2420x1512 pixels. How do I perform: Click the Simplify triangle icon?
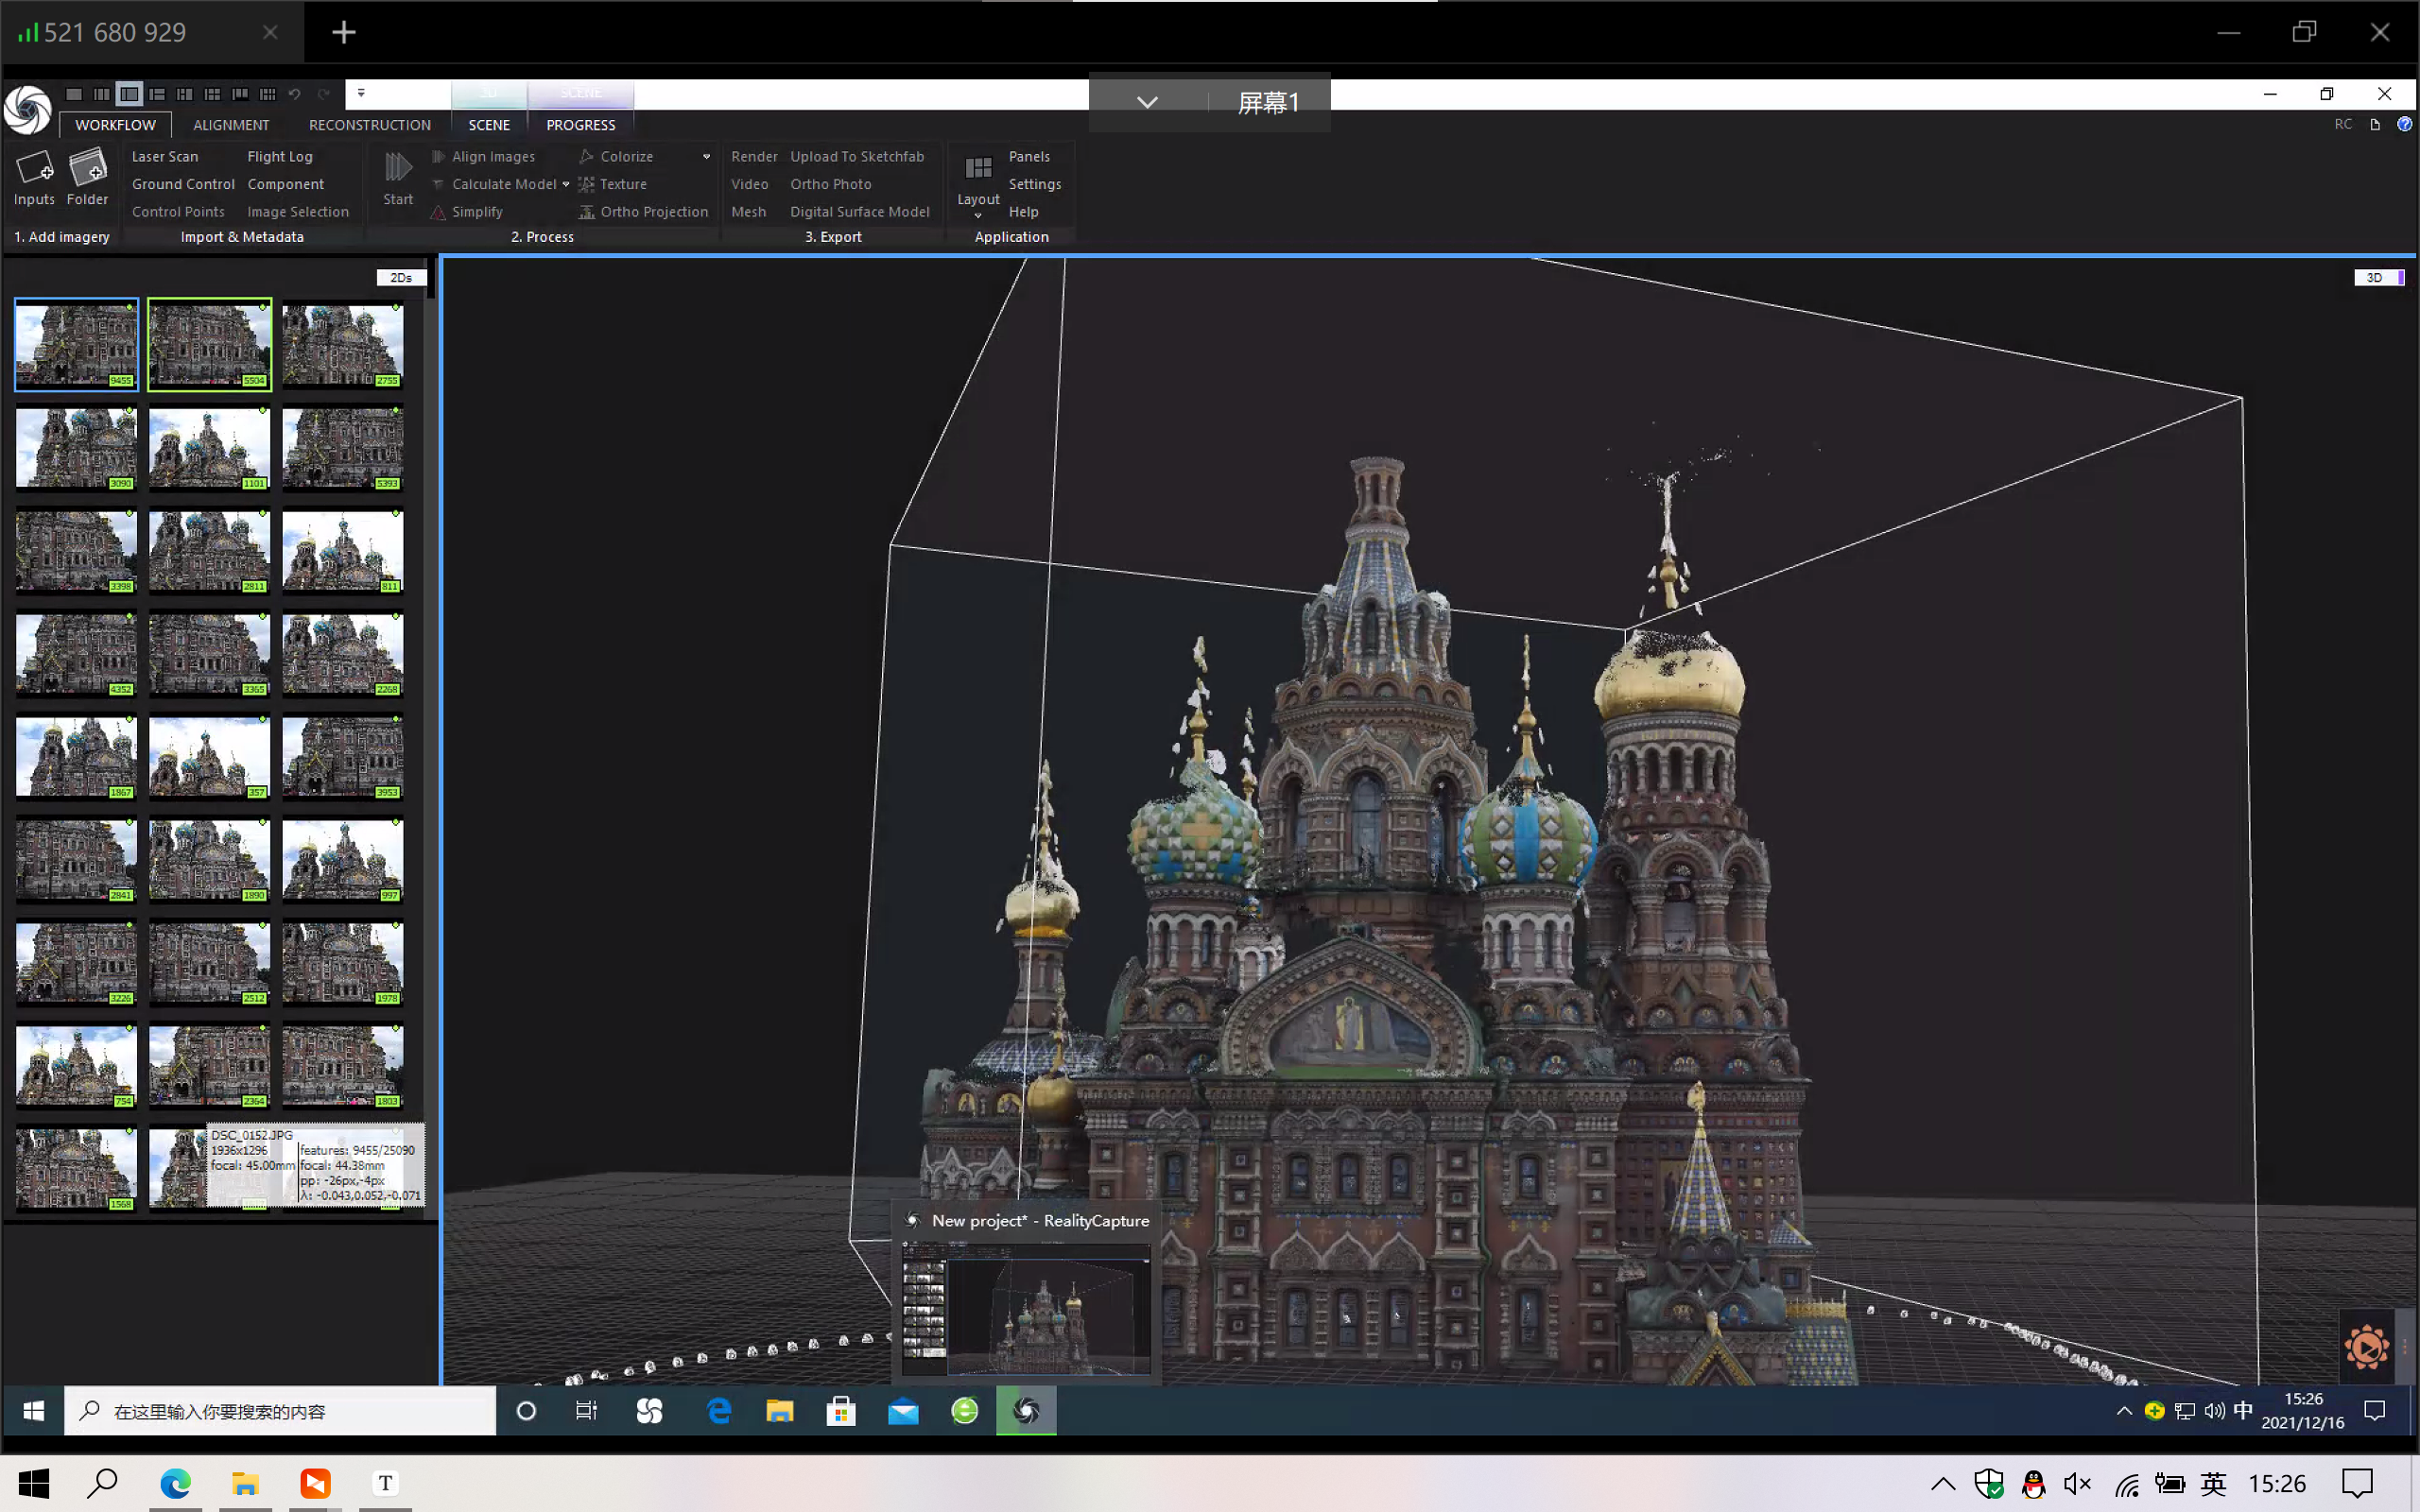point(438,212)
